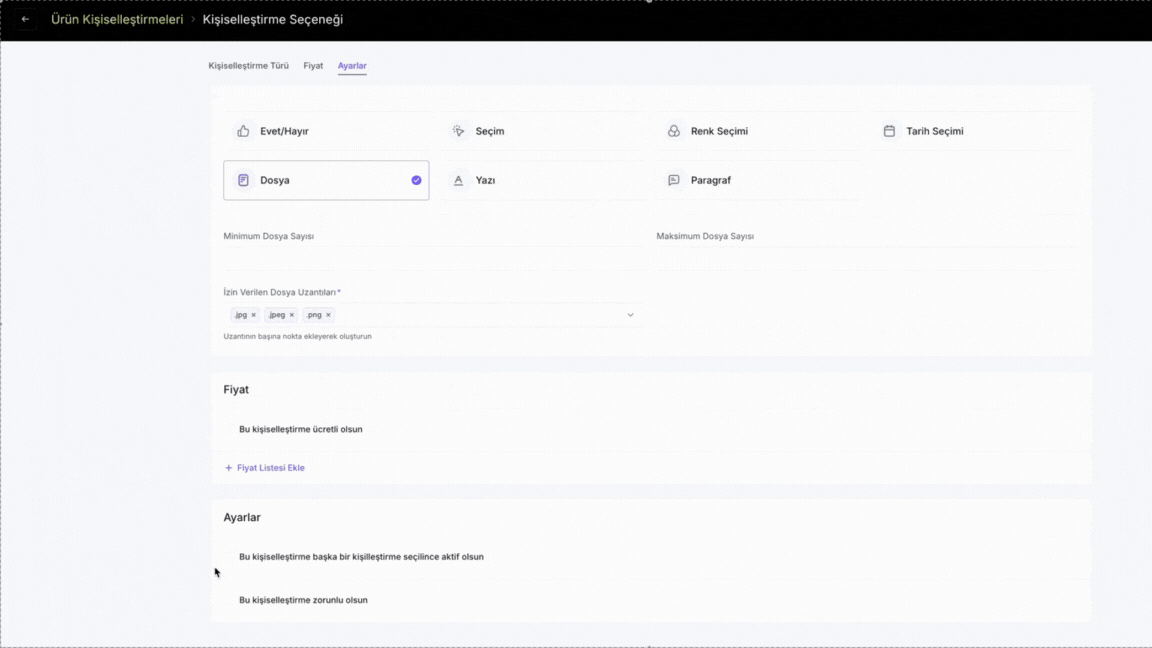Remove the .png extension tag
The height and width of the screenshot is (648, 1152).
(328, 315)
